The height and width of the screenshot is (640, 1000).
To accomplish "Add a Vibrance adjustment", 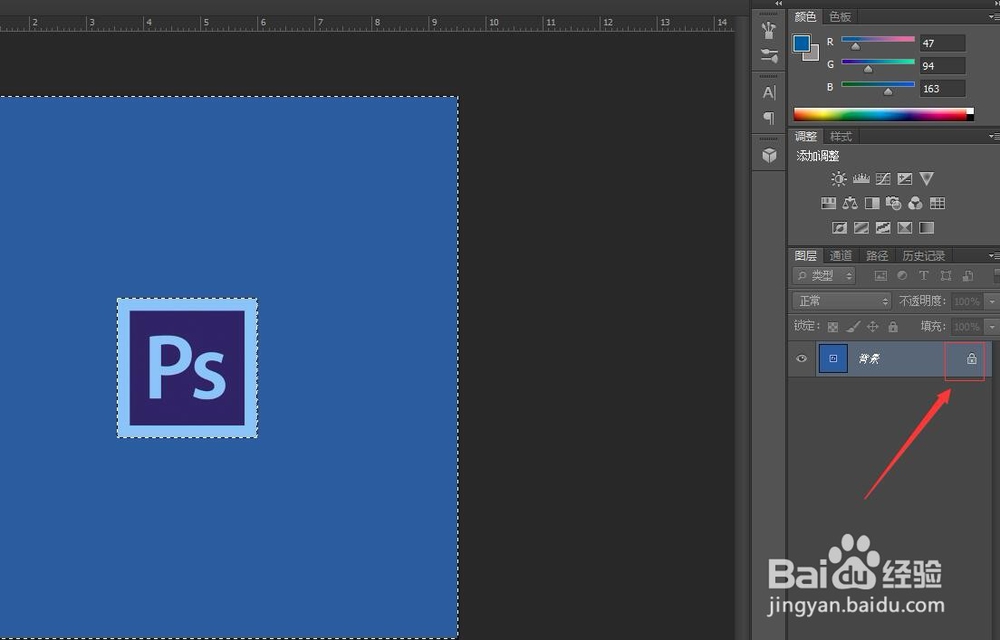I will pos(927,179).
